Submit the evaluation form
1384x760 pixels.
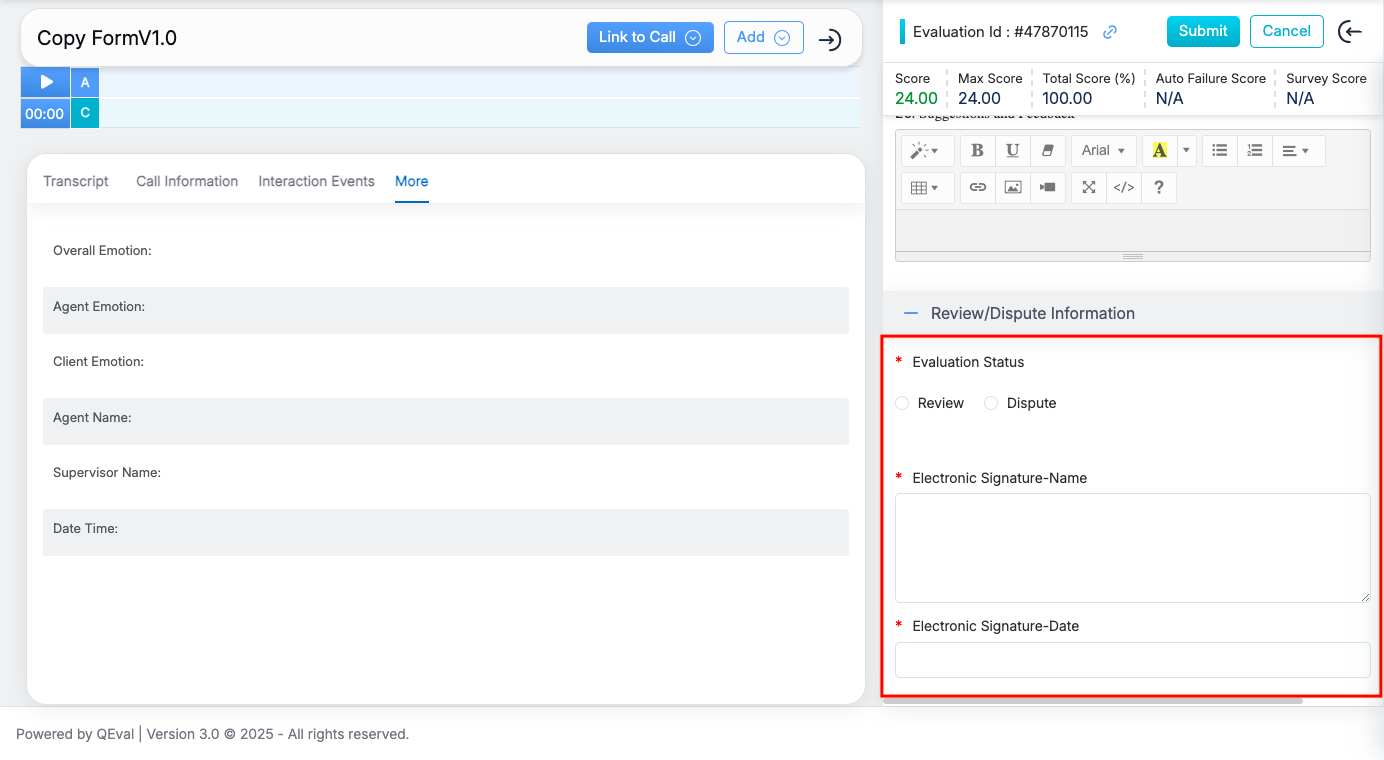(x=1202, y=31)
